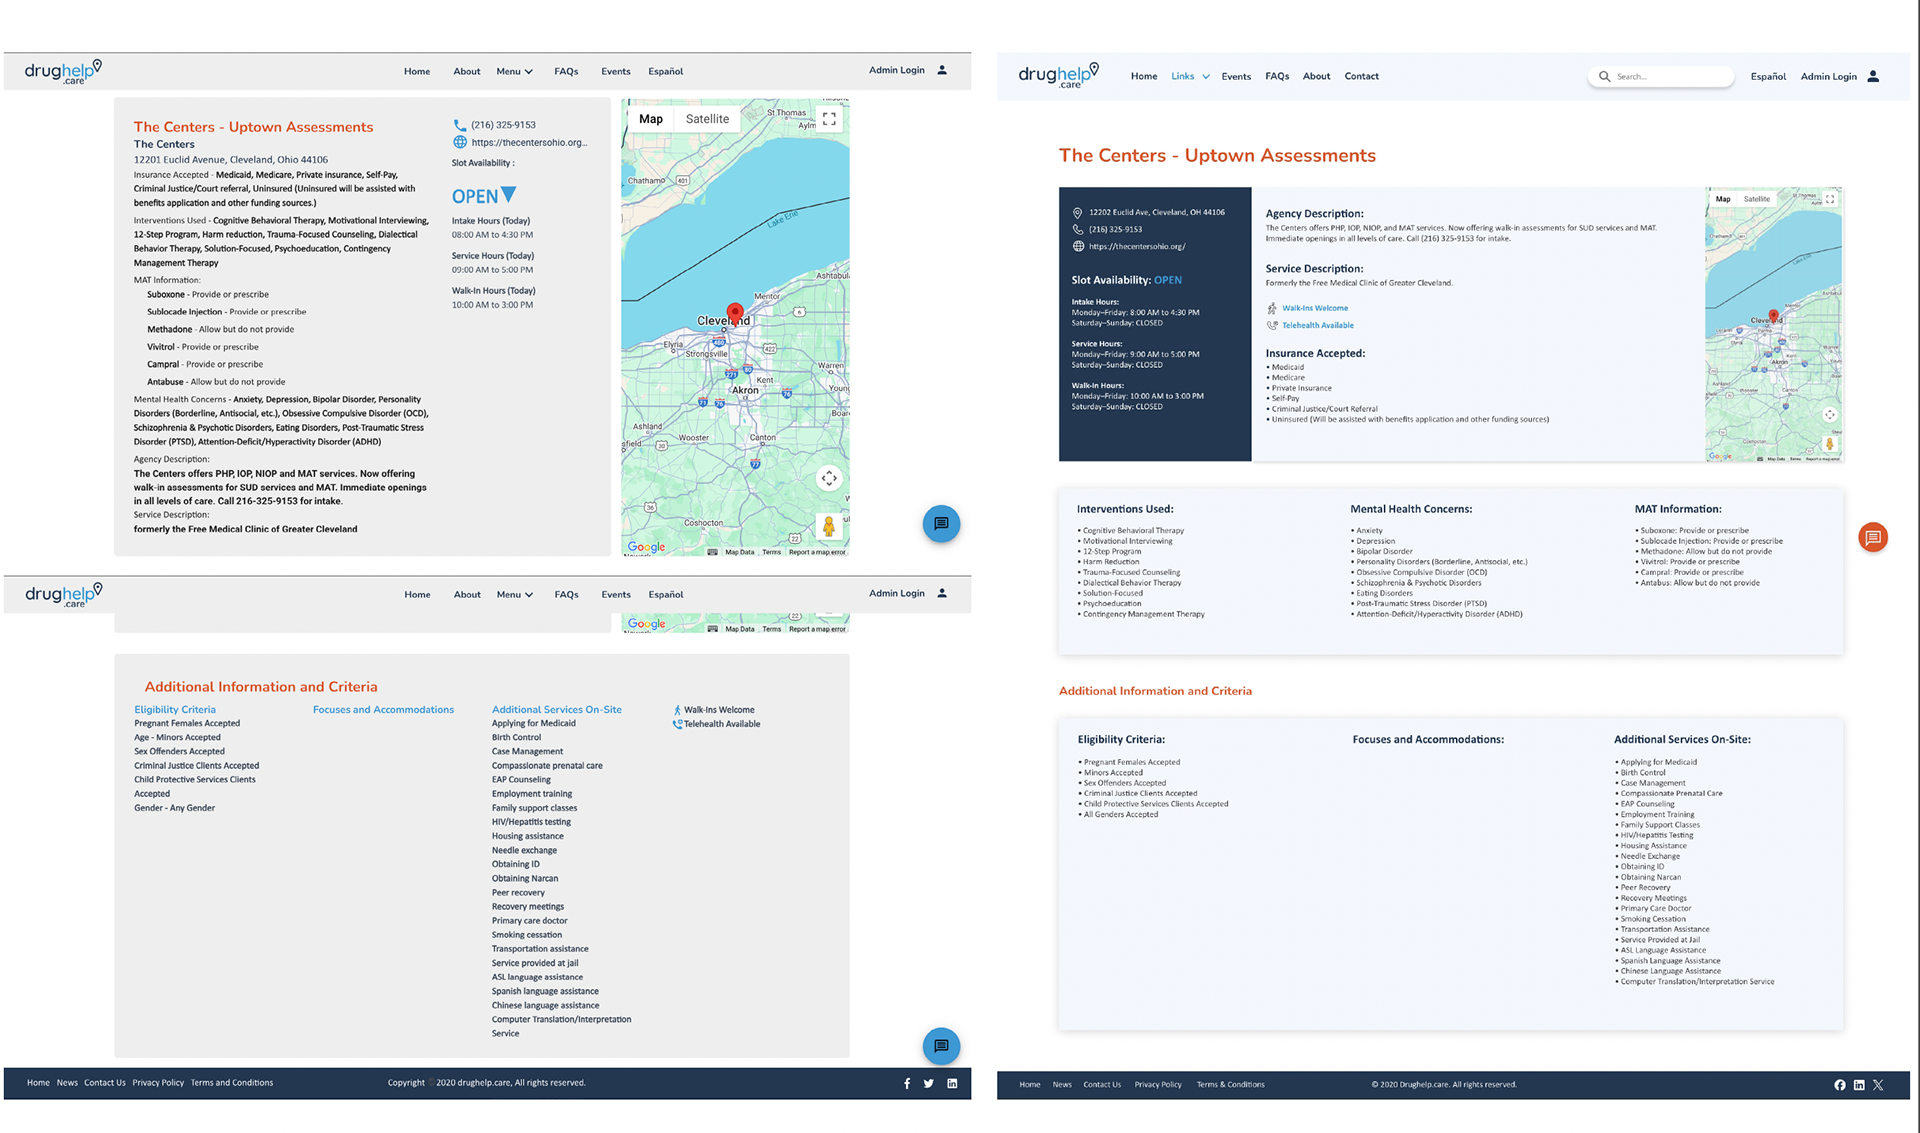Click Walk-Ins Welcome link on right page
This screenshot has height=1133, width=1920.
1315,308
